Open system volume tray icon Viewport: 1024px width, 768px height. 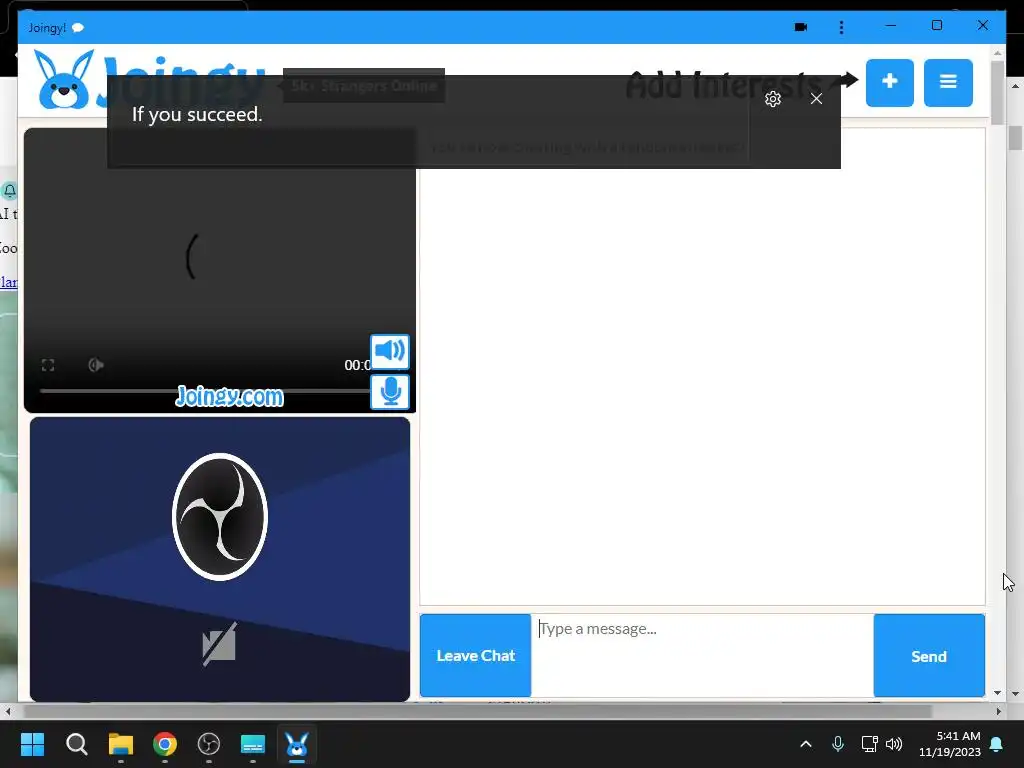point(894,744)
